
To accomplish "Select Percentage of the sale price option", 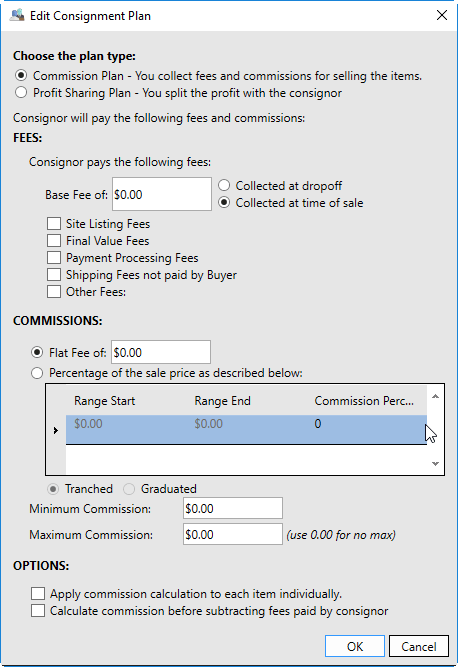I will click(x=37, y=373).
